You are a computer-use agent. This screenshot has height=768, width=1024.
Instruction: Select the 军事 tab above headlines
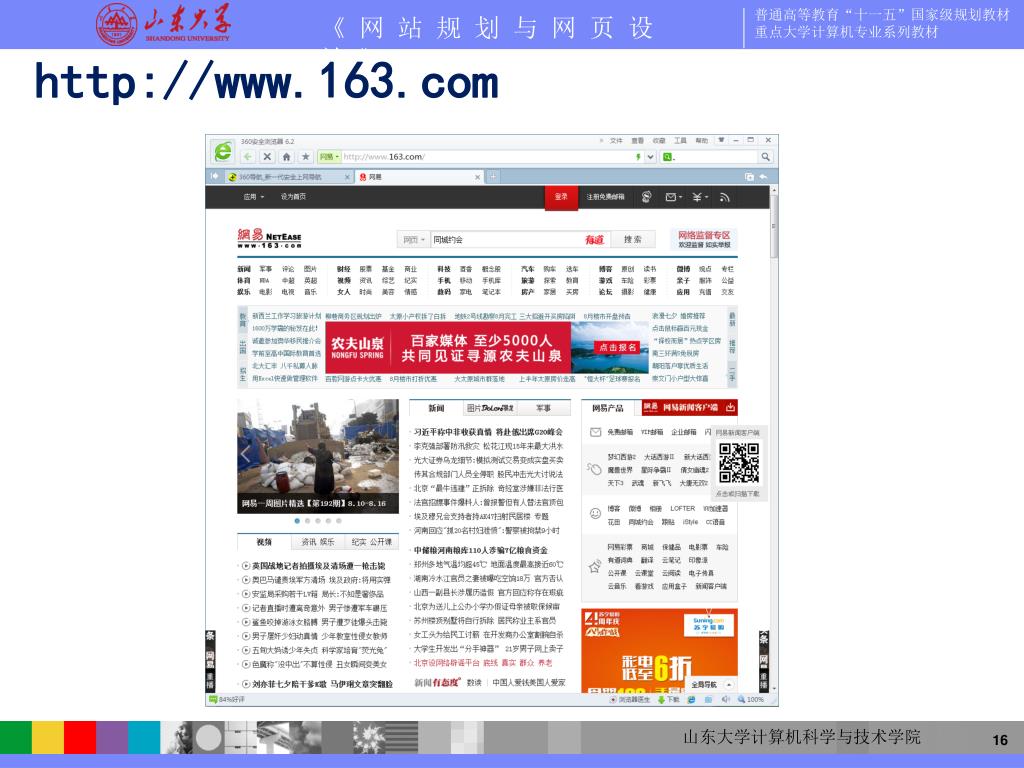tap(543, 408)
